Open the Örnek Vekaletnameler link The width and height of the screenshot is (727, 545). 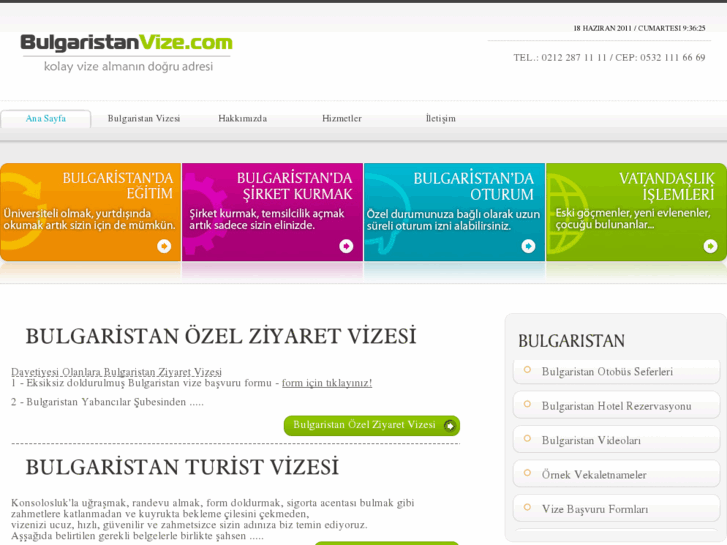tap(594, 475)
